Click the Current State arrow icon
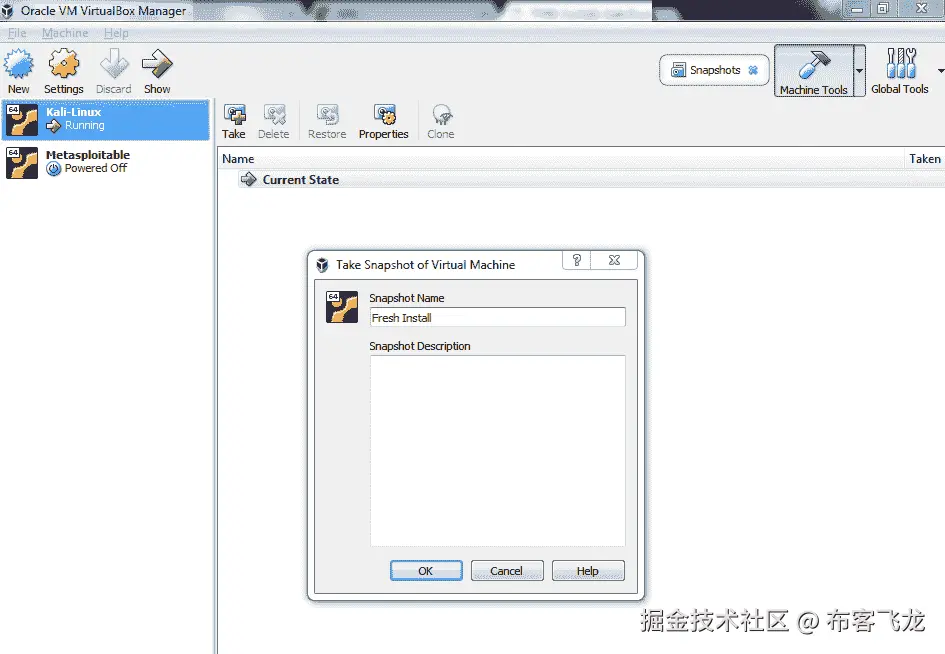This screenshot has width=945, height=654. pyautogui.click(x=248, y=179)
